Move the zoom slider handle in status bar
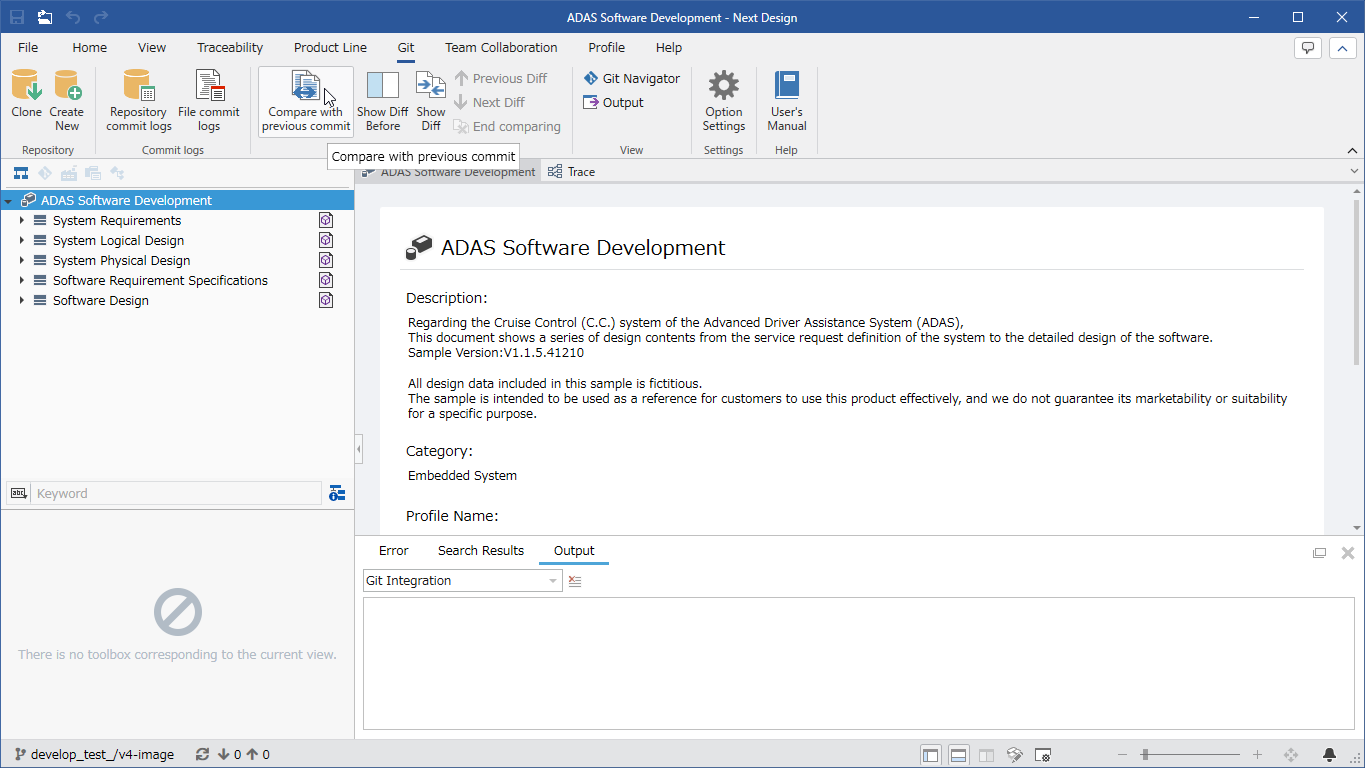This screenshot has height=768, width=1365. (x=1145, y=755)
